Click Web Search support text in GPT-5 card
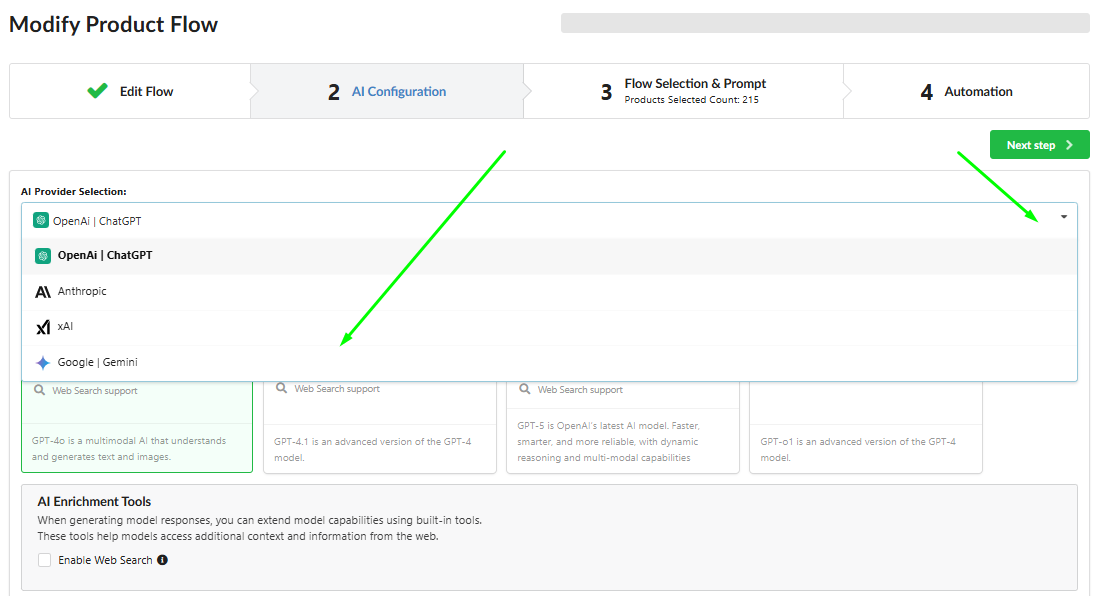Viewport: 1101px width, 596px height. pos(580,390)
